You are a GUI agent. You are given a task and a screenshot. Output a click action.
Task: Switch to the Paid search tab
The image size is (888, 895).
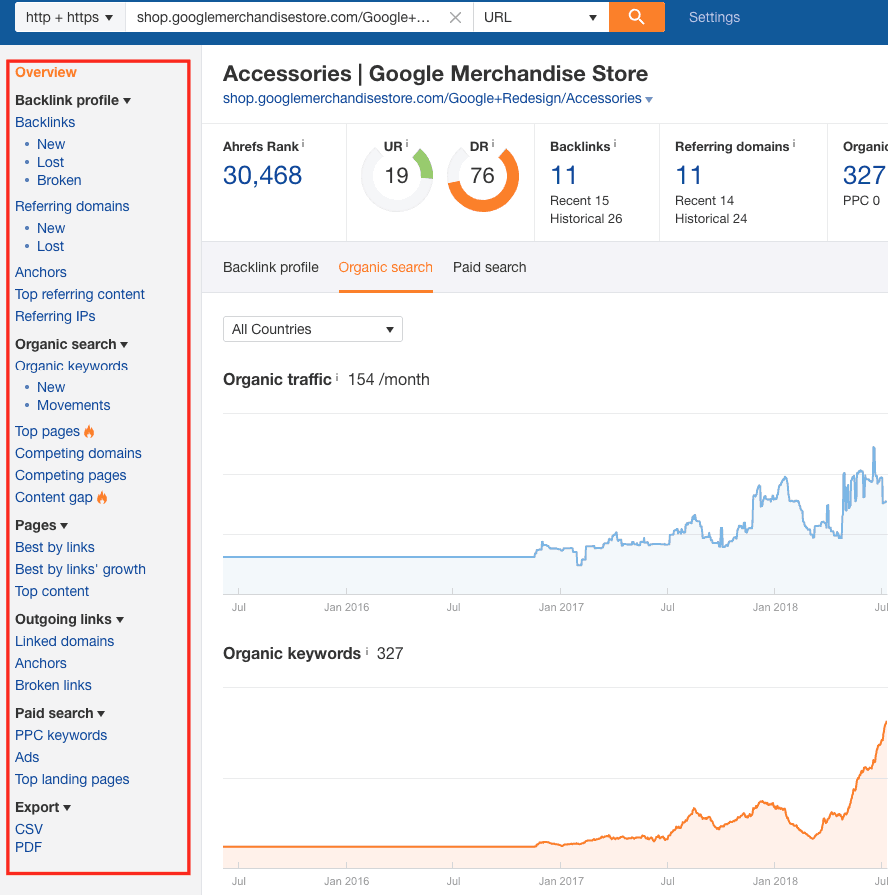click(489, 267)
